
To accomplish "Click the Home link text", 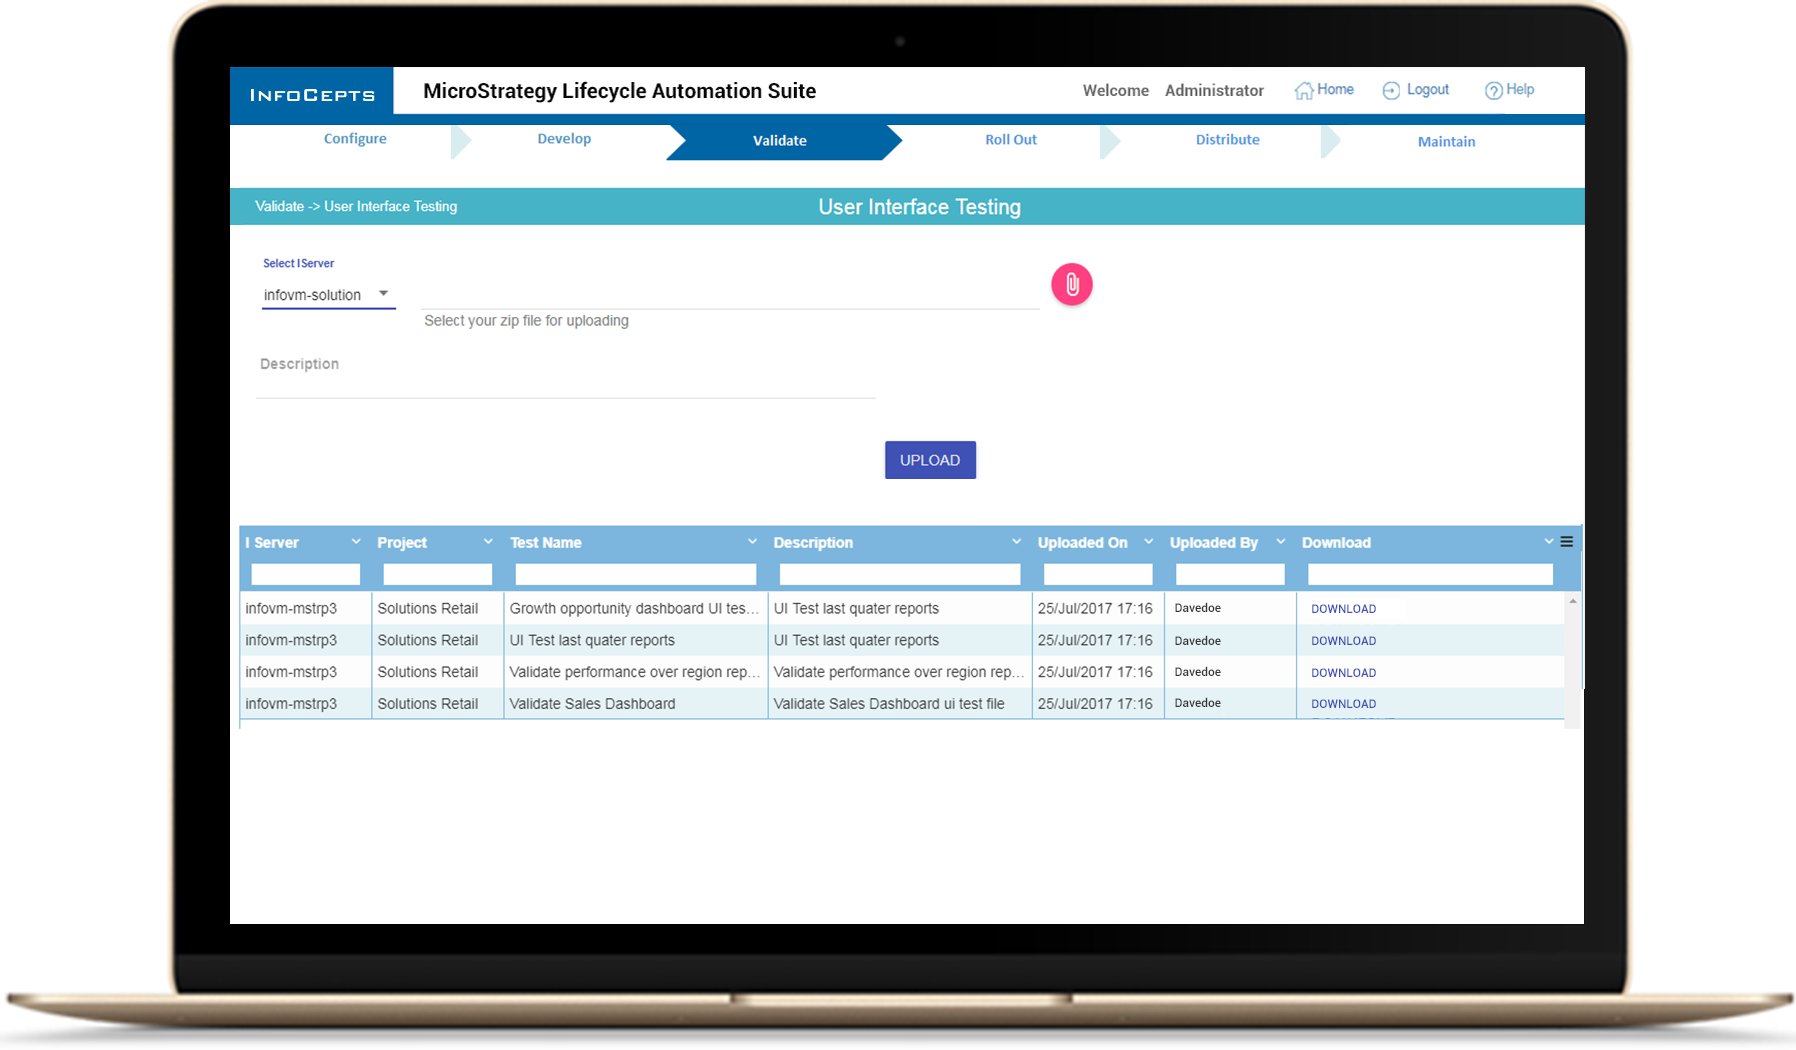I will click(1335, 90).
